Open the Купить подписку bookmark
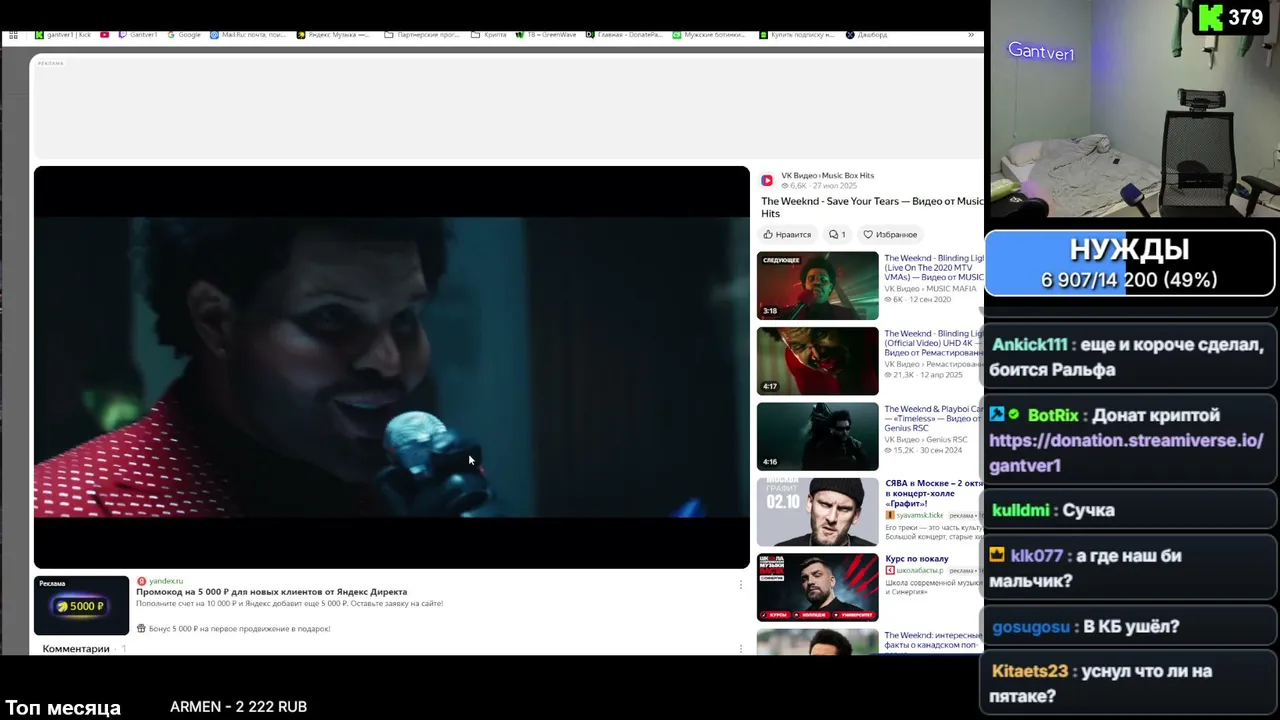1280x720 pixels. pos(797,35)
